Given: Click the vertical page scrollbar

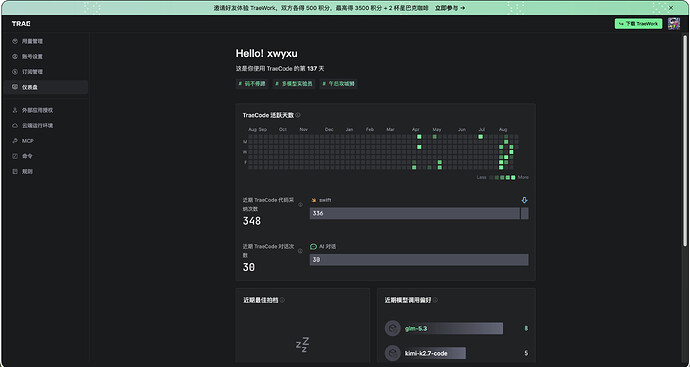Looking at the screenshot, I should click(x=685, y=141).
